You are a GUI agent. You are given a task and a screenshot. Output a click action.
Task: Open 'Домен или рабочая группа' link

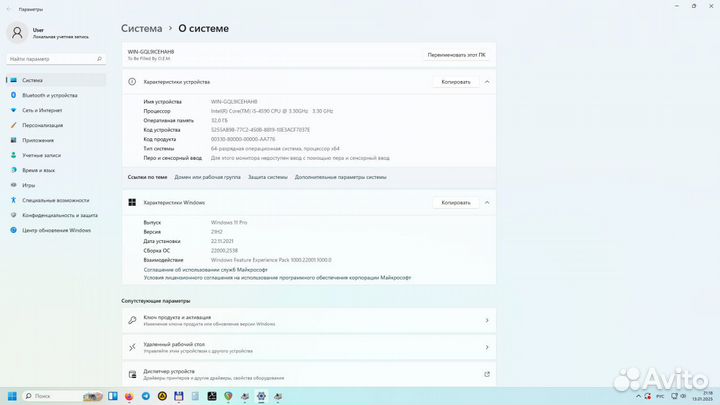pyautogui.click(x=207, y=177)
